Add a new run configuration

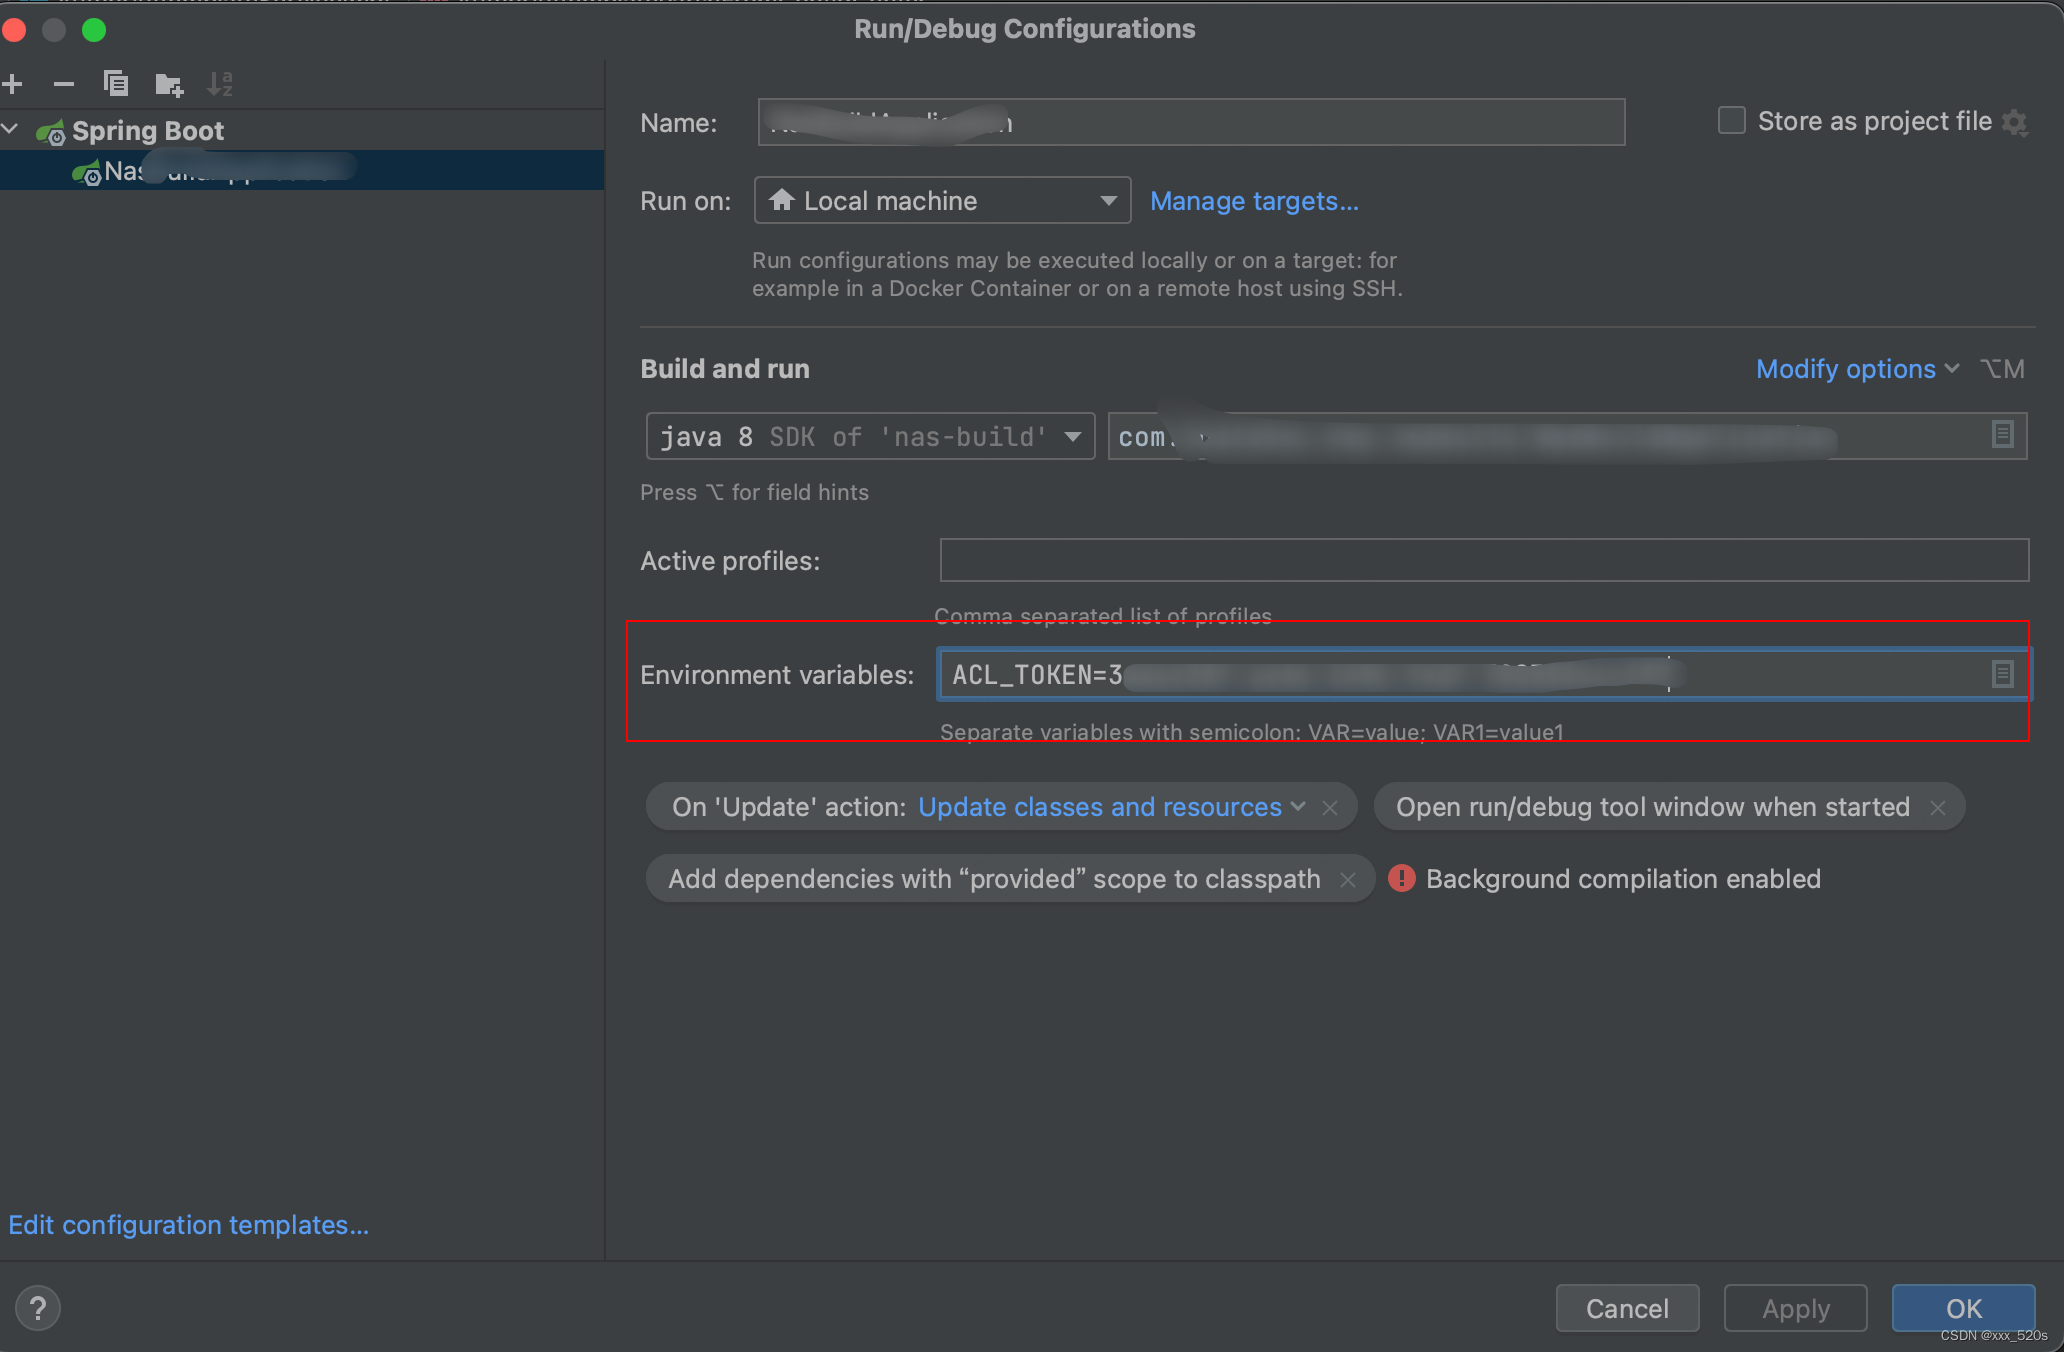click(14, 84)
